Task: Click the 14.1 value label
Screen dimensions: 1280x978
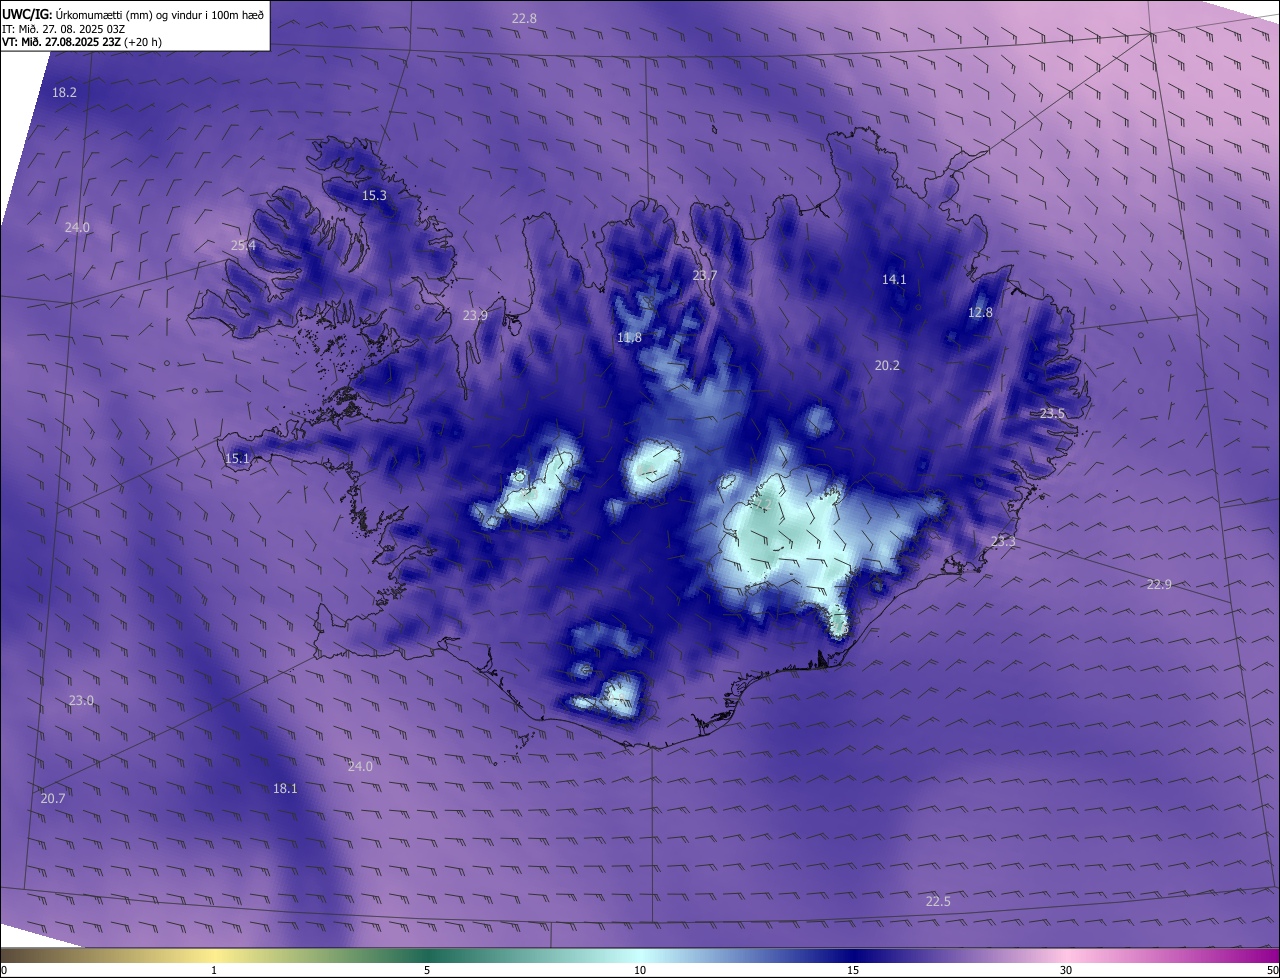Action: click(x=894, y=279)
